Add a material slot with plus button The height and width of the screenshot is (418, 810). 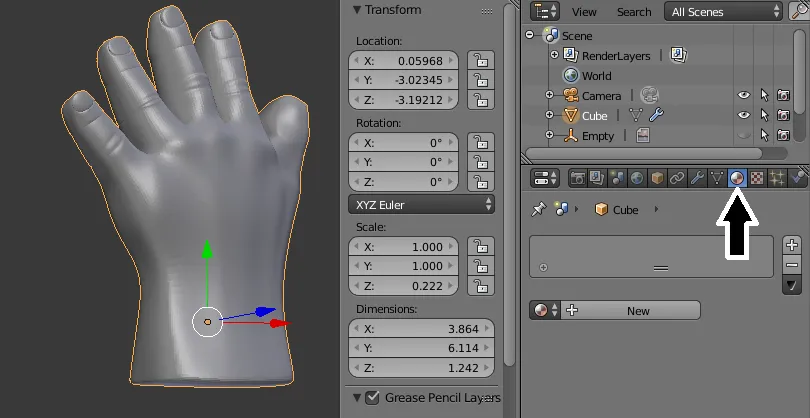(792, 245)
